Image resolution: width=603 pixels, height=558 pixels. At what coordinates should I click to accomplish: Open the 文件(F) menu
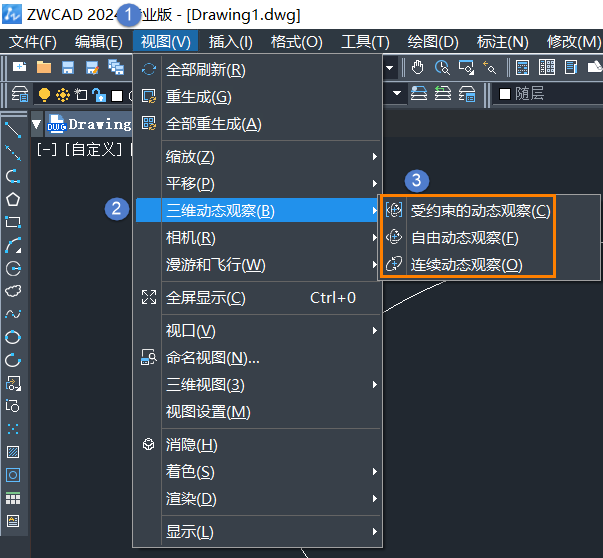coord(33,42)
